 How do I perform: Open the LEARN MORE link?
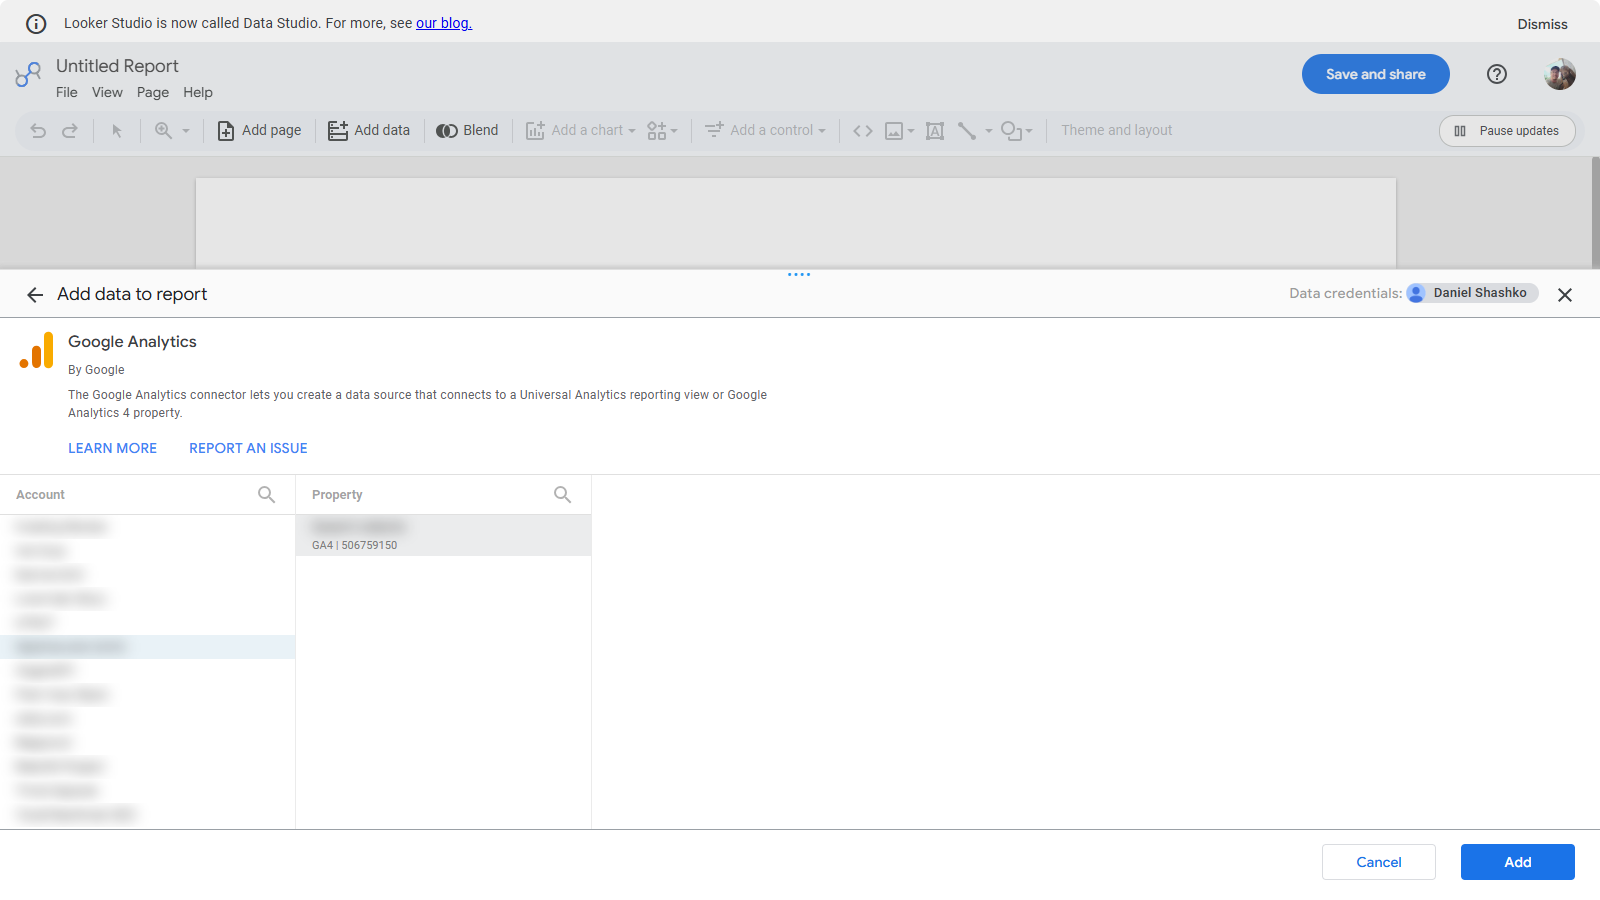tap(112, 448)
